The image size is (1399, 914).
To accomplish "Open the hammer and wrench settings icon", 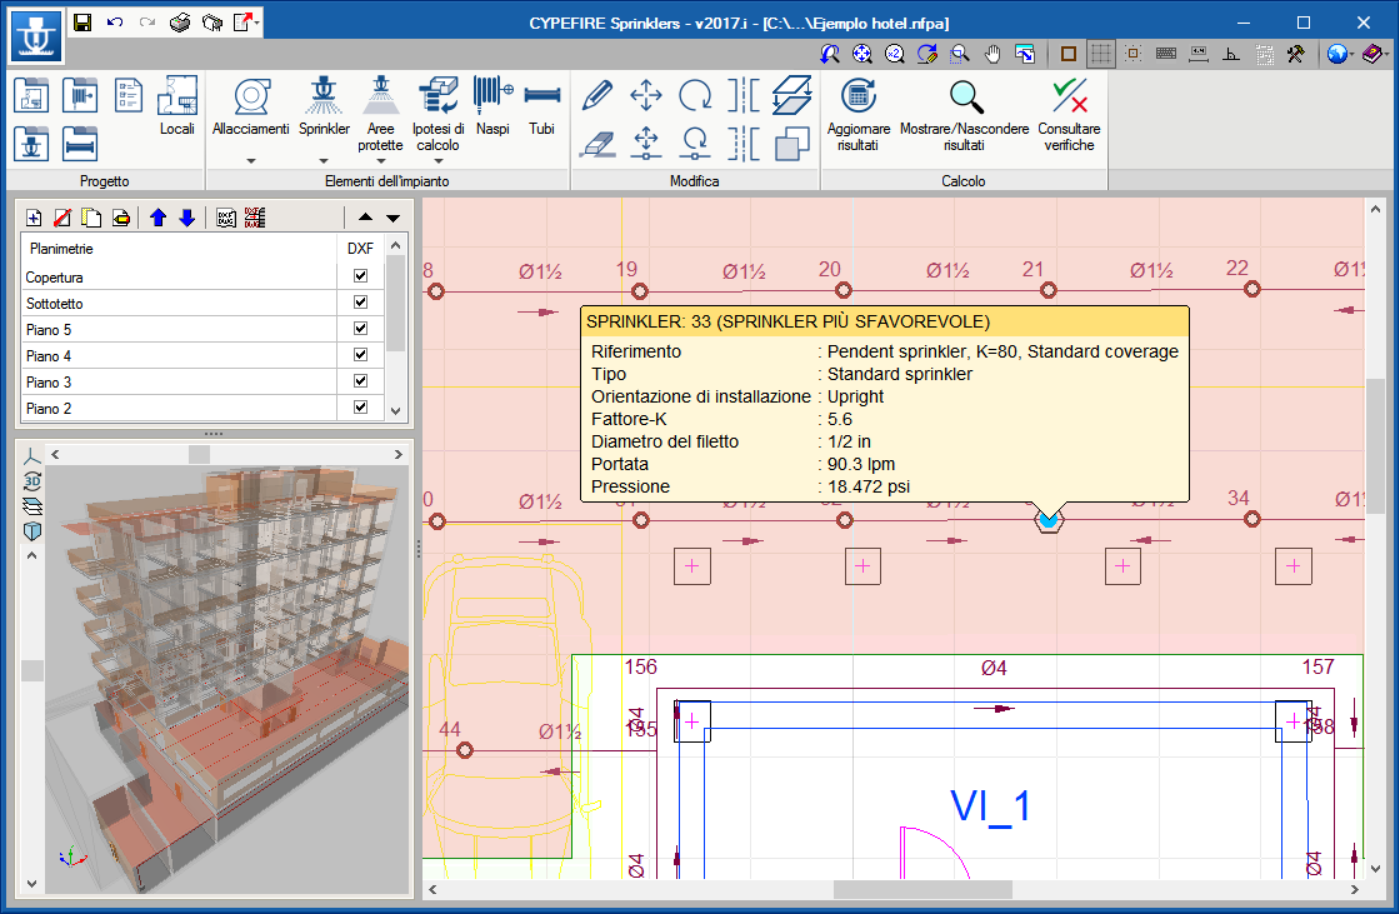I will point(1296,54).
